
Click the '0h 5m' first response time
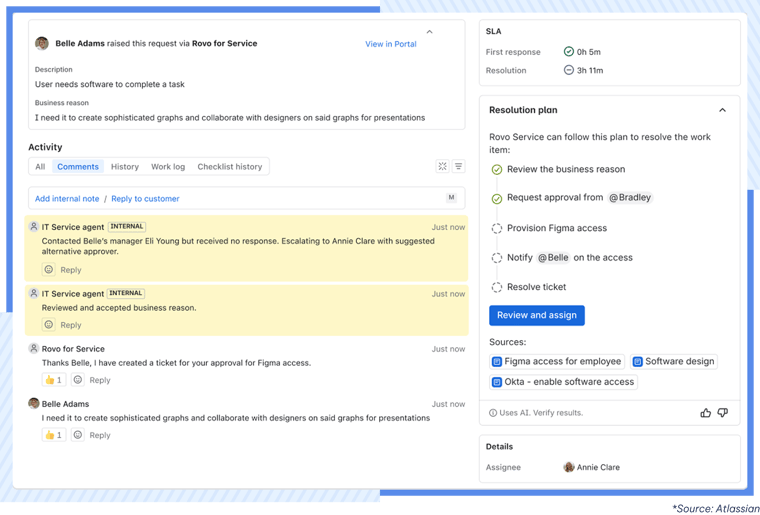point(589,52)
